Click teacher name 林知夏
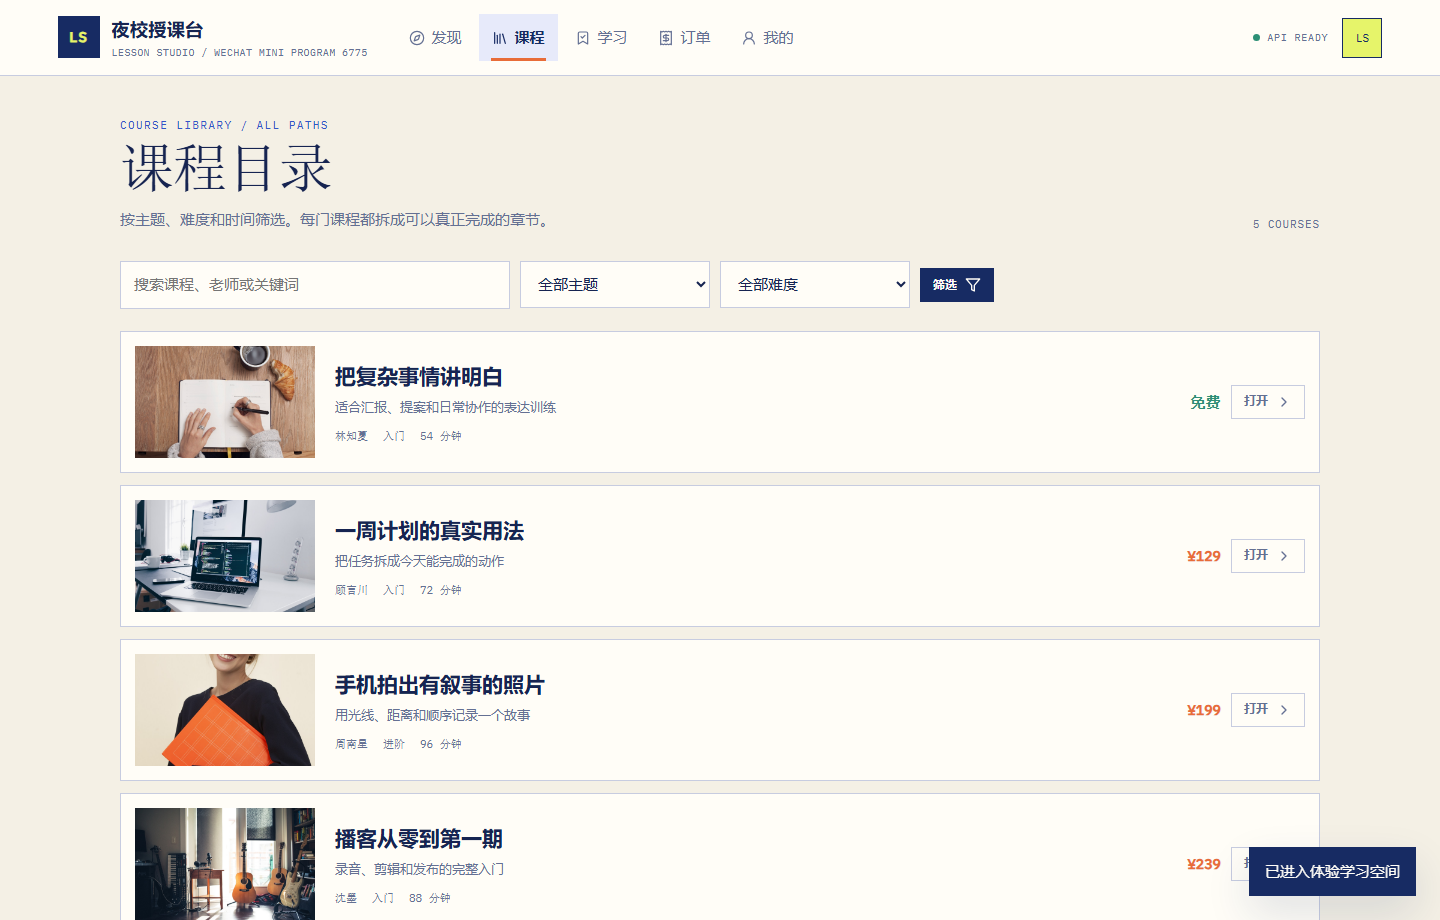Image resolution: width=1440 pixels, height=920 pixels. [351, 436]
